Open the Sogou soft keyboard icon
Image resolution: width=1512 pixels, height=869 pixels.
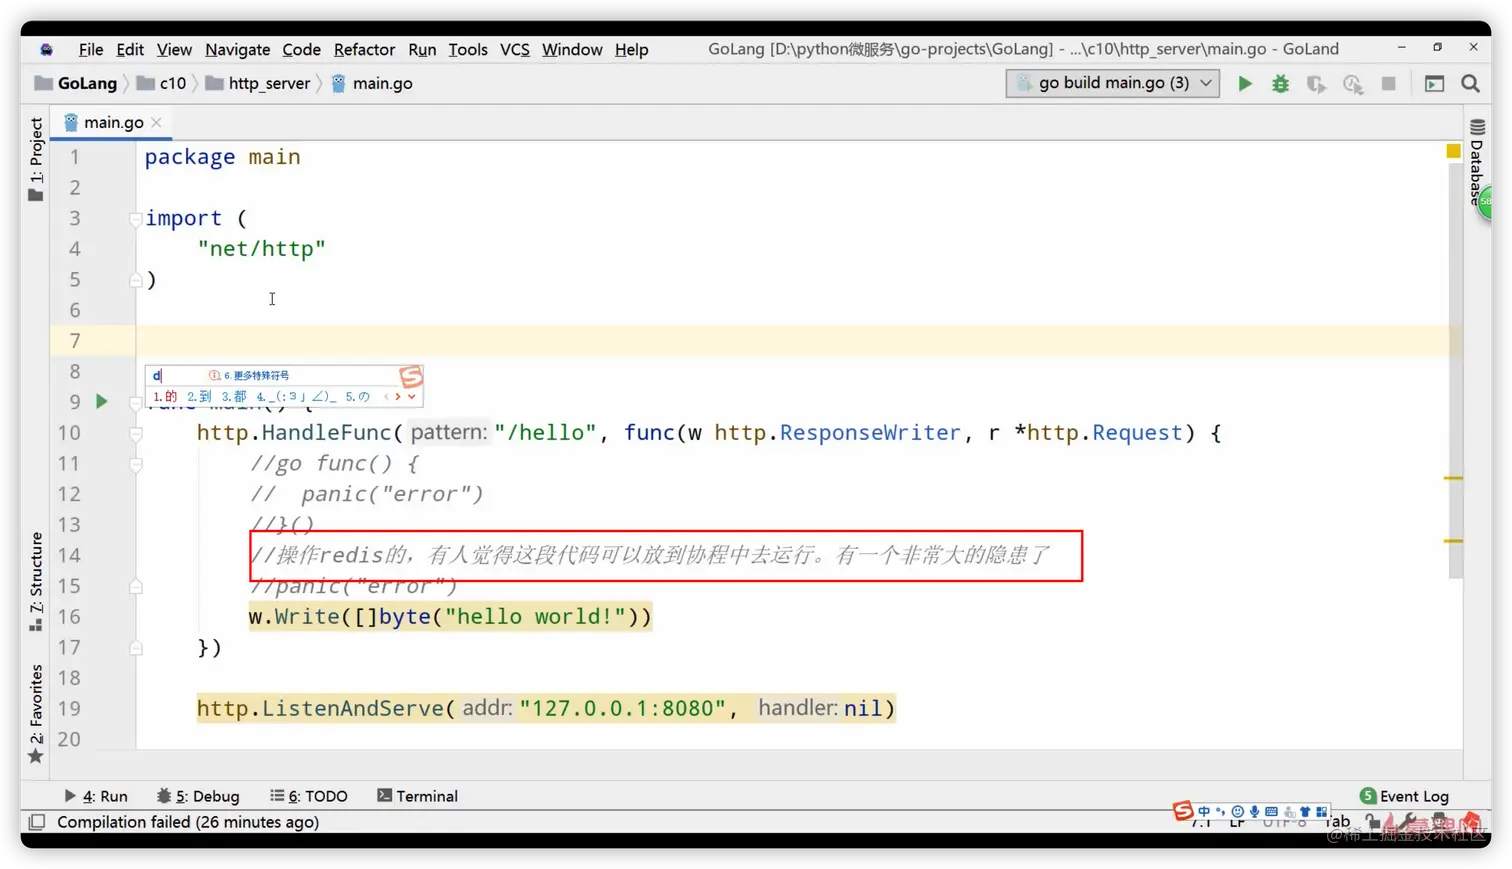click(x=1271, y=812)
